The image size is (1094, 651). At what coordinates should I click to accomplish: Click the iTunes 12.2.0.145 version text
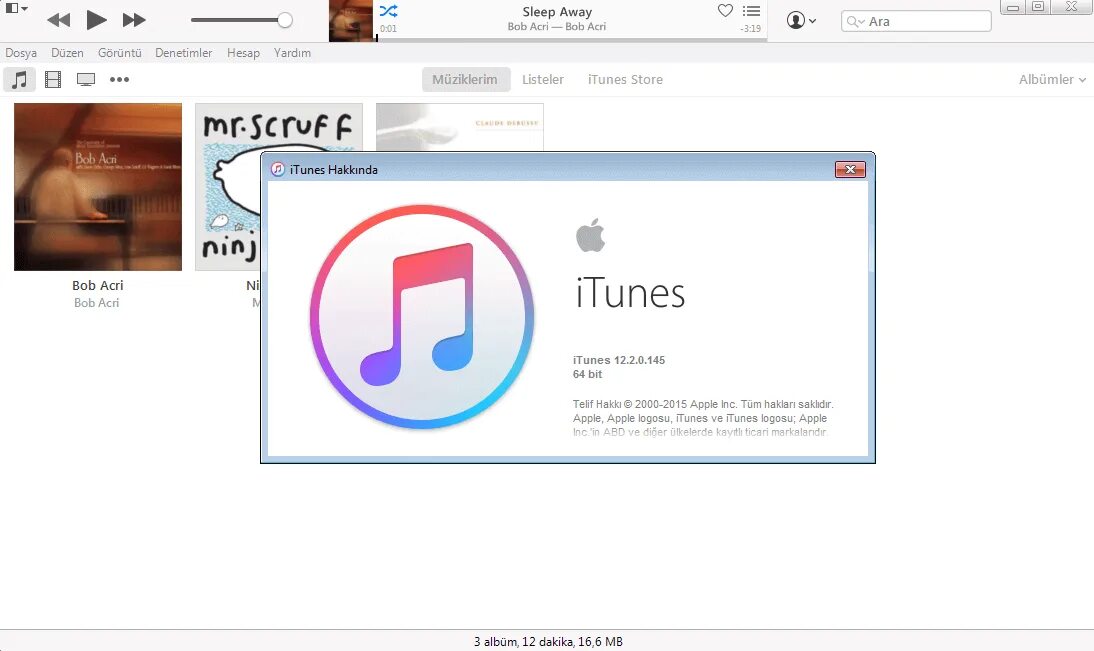point(619,360)
